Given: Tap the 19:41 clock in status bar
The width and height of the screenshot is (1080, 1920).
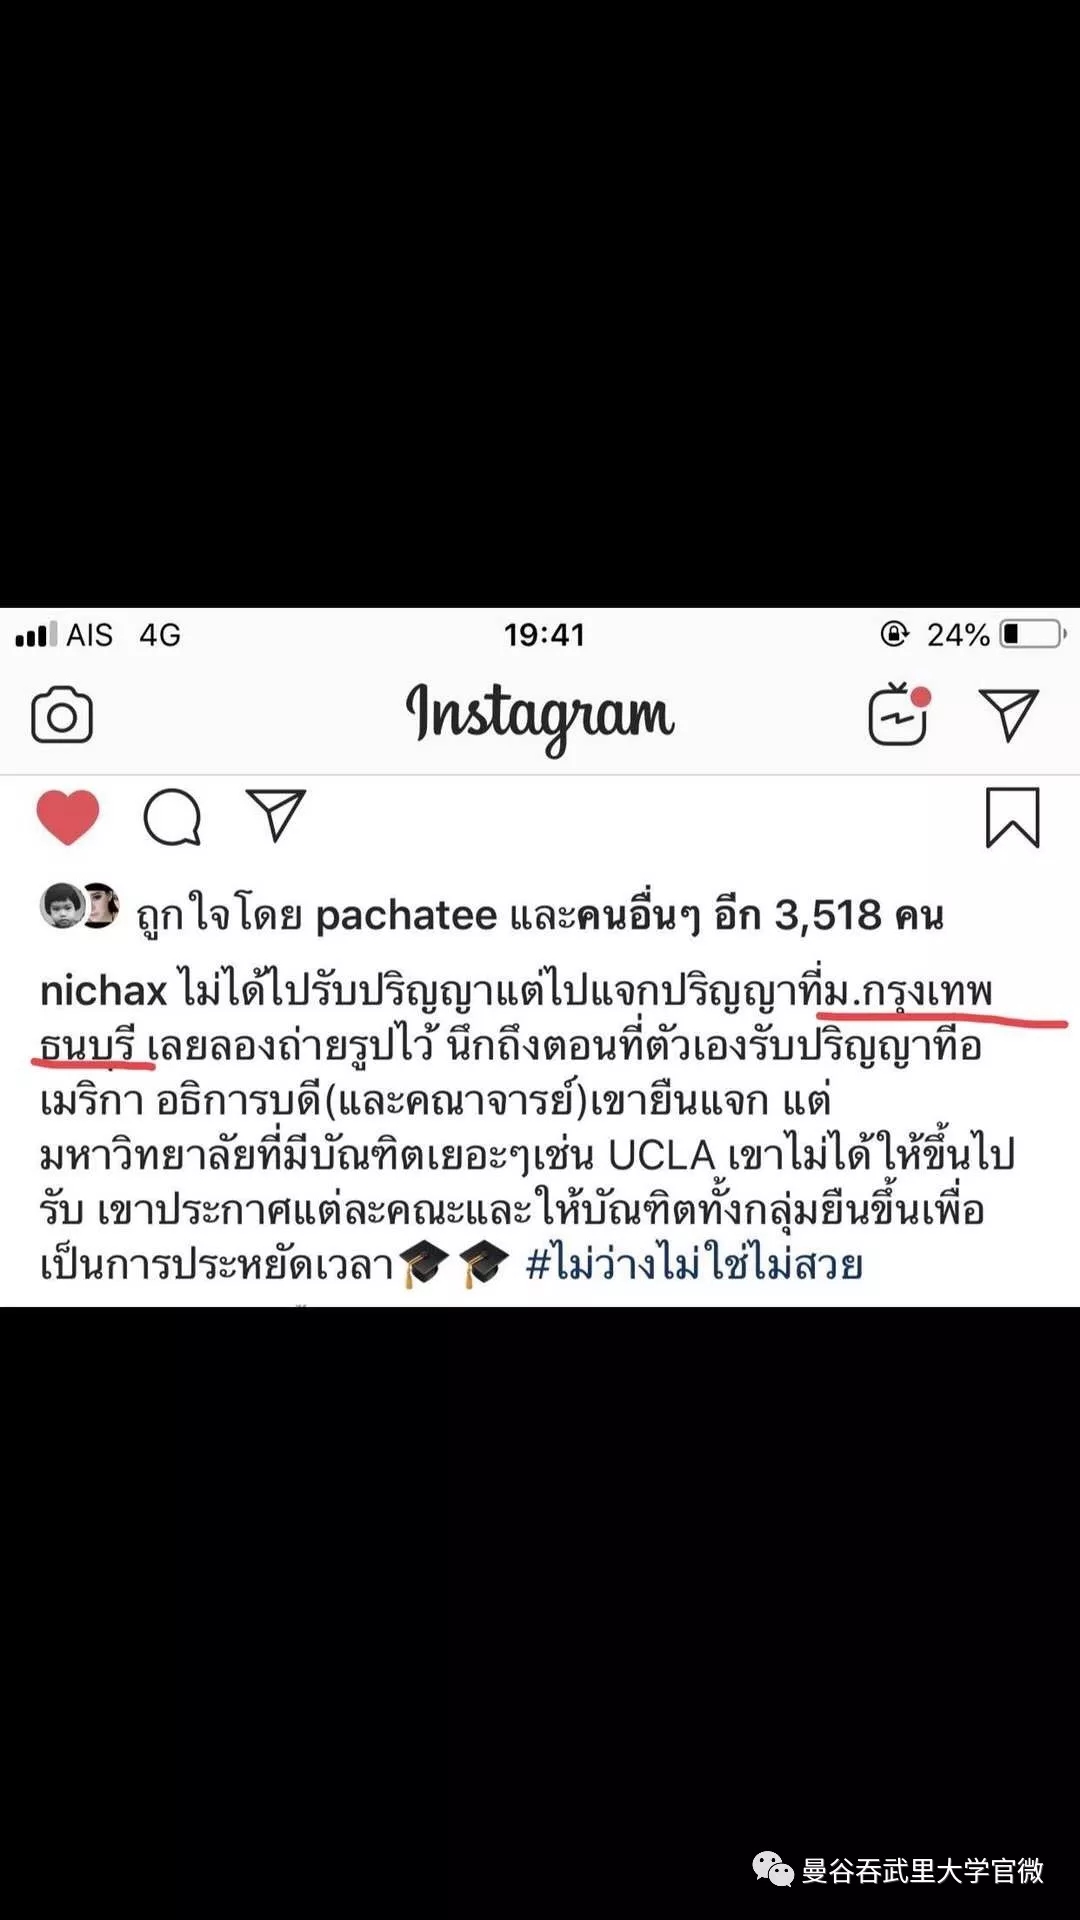Looking at the screenshot, I should (x=544, y=634).
